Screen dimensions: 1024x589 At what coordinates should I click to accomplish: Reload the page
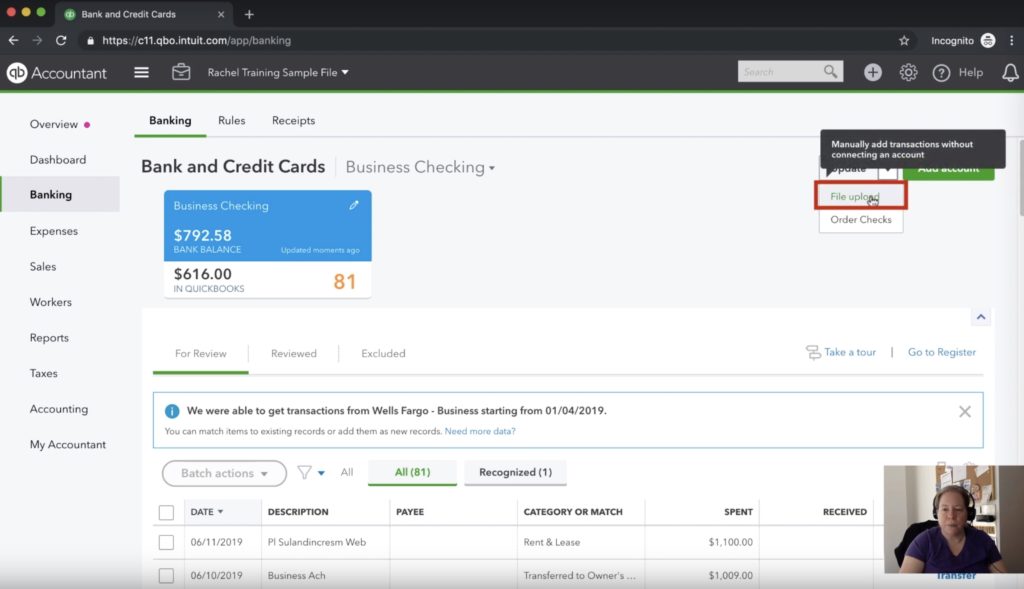[61, 40]
